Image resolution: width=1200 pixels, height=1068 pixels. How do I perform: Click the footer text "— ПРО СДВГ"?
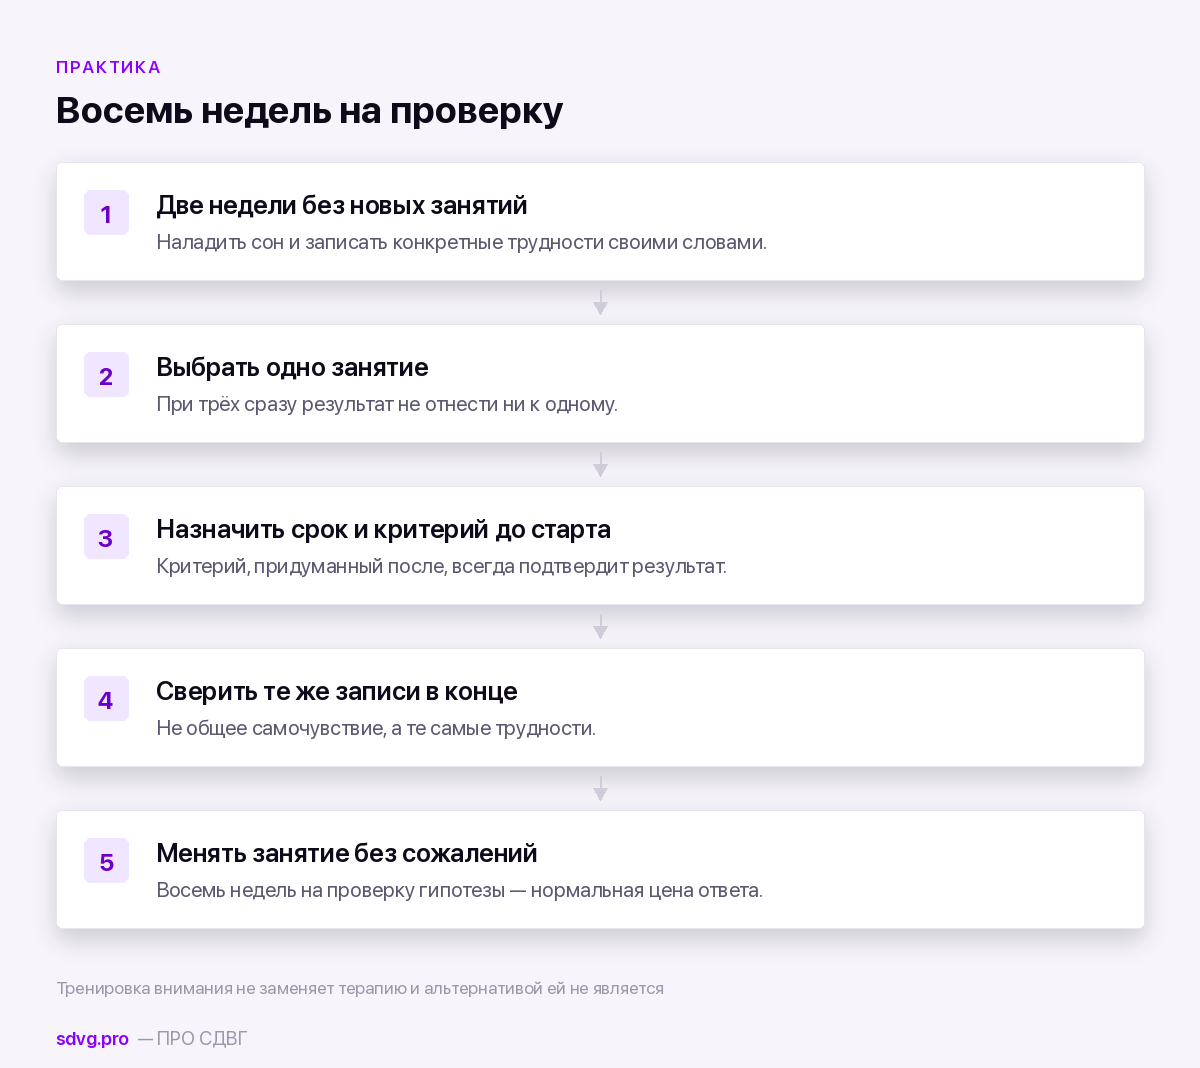192,1038
